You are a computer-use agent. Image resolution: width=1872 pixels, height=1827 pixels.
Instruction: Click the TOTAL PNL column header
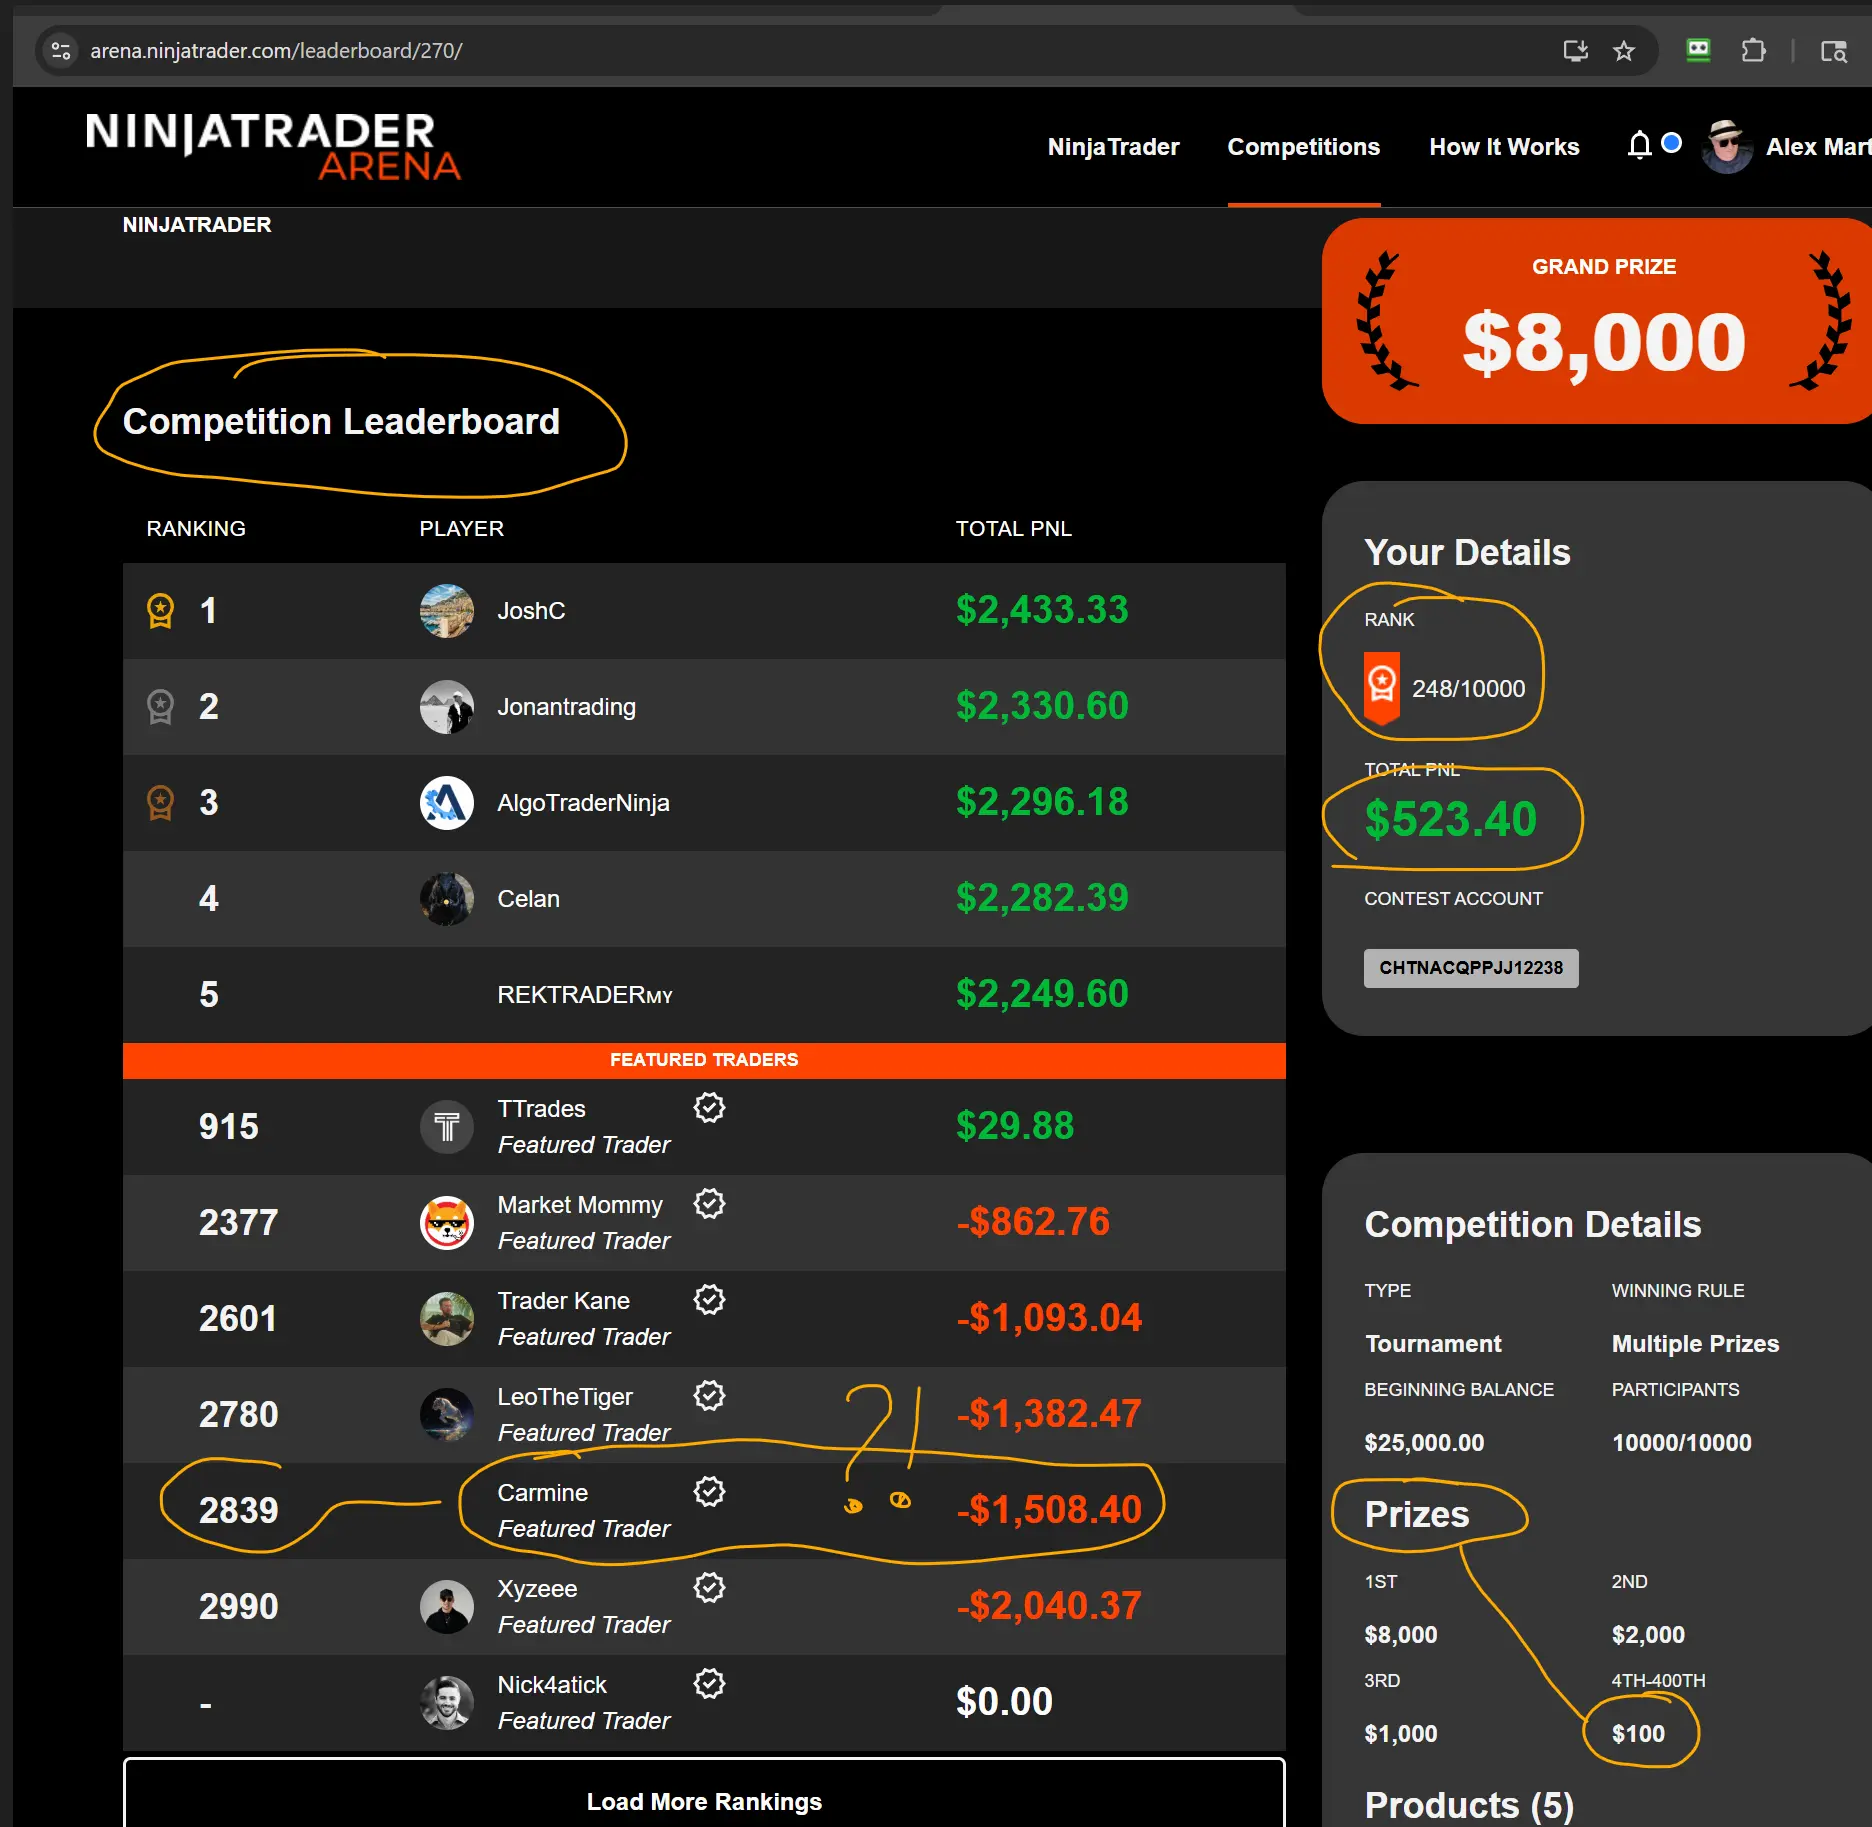(x=1013, y=529)
